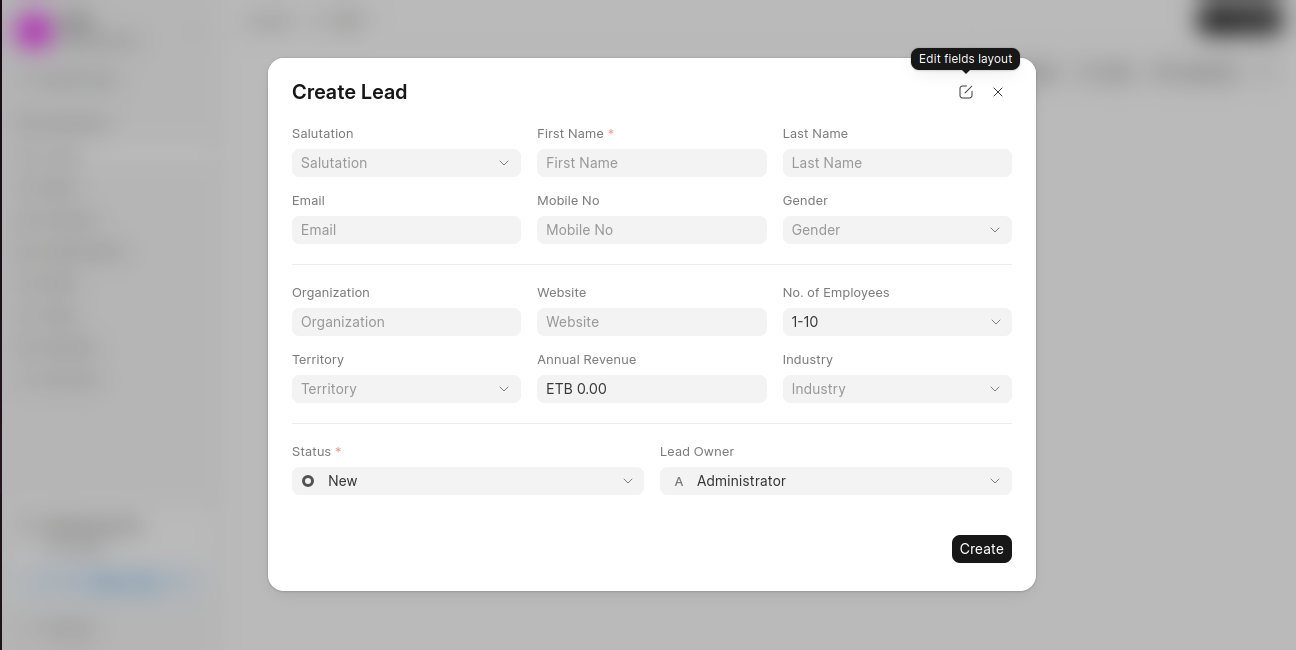Viewport: 1296px width, 650px height.
Task: Open the Edit fields layout editor
Action: [965, 91]
